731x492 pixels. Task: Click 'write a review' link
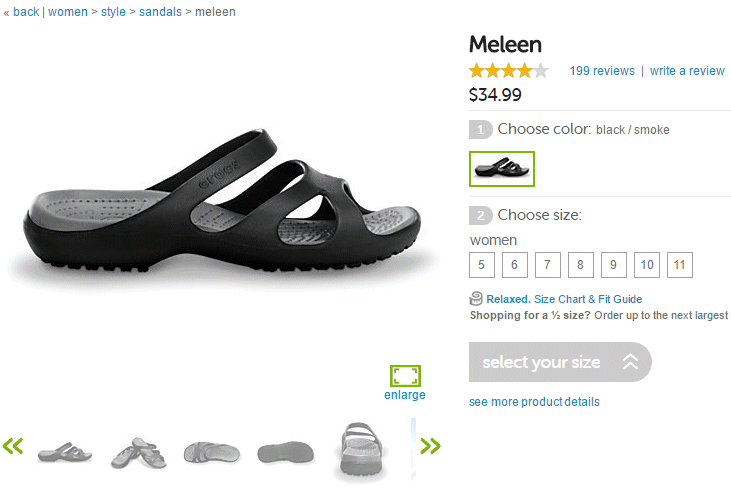pos(687,71)
